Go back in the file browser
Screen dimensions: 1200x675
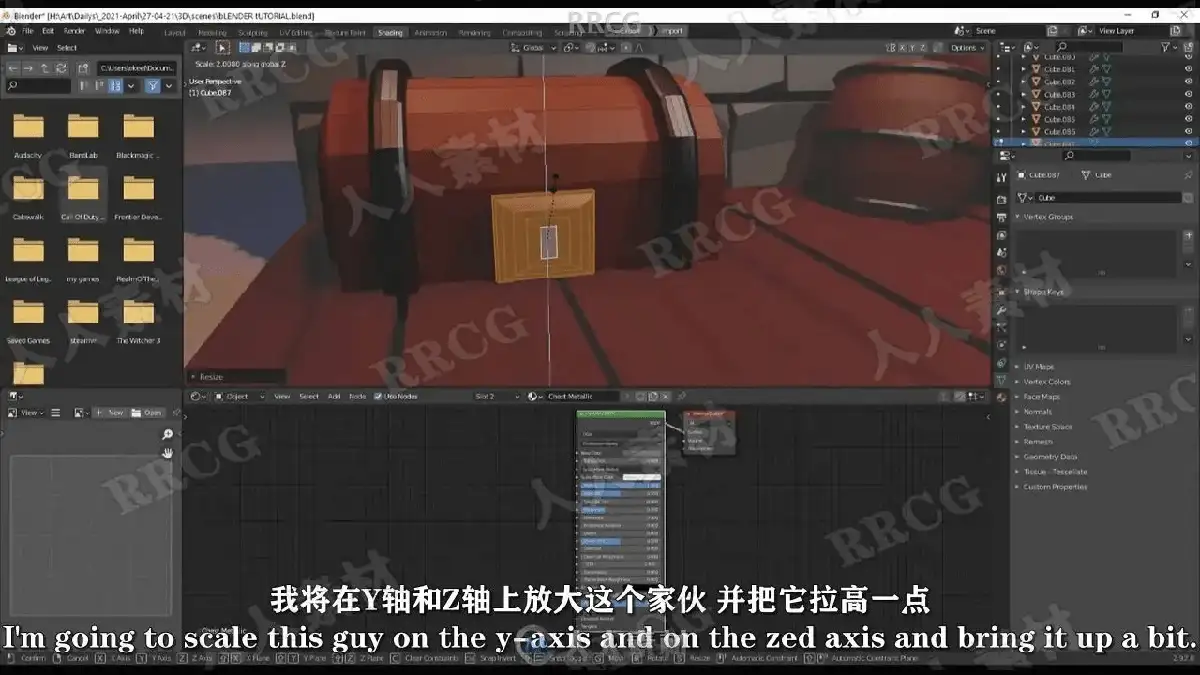(12, 67)
